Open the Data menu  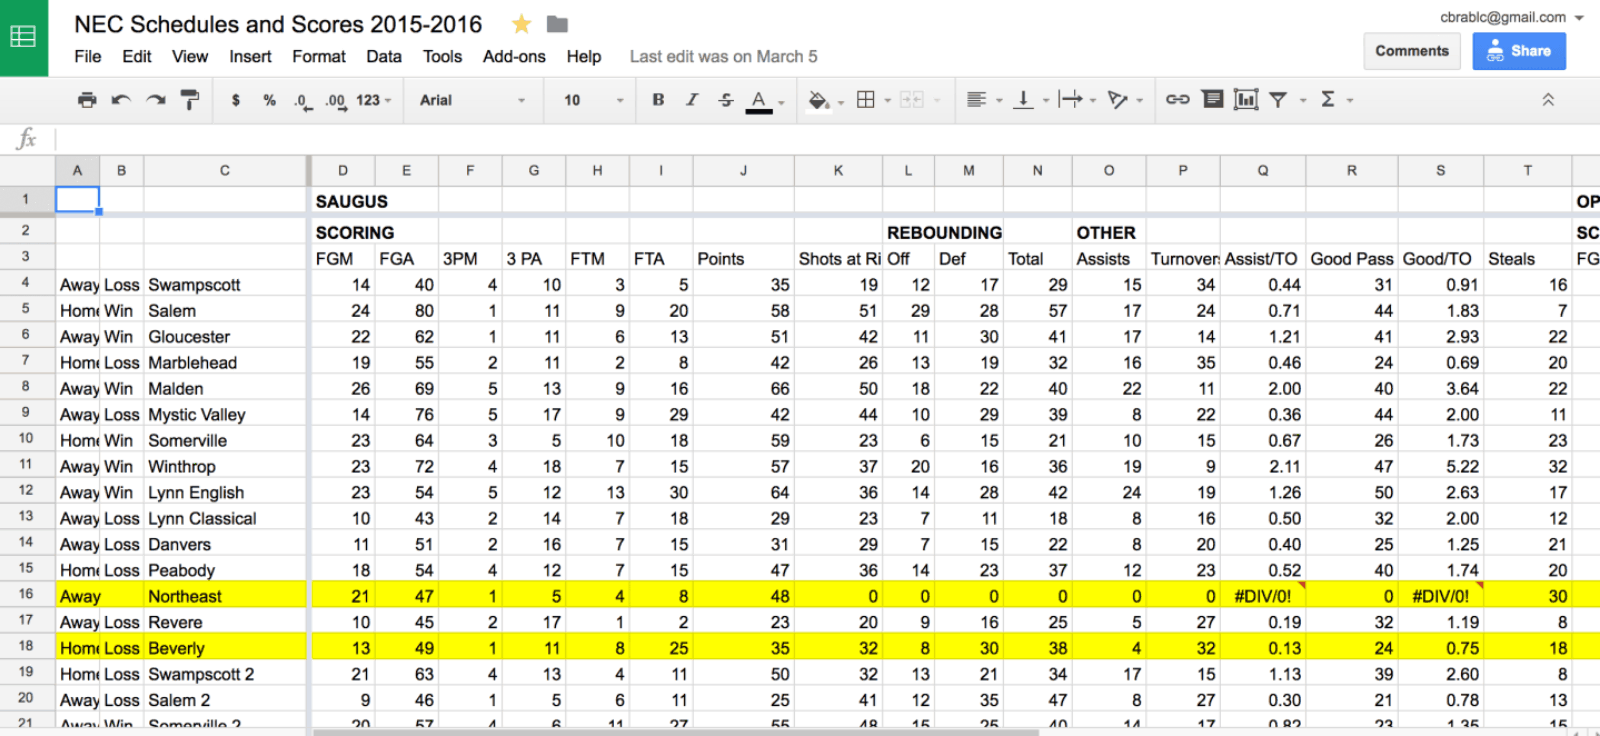pos(384,57)
